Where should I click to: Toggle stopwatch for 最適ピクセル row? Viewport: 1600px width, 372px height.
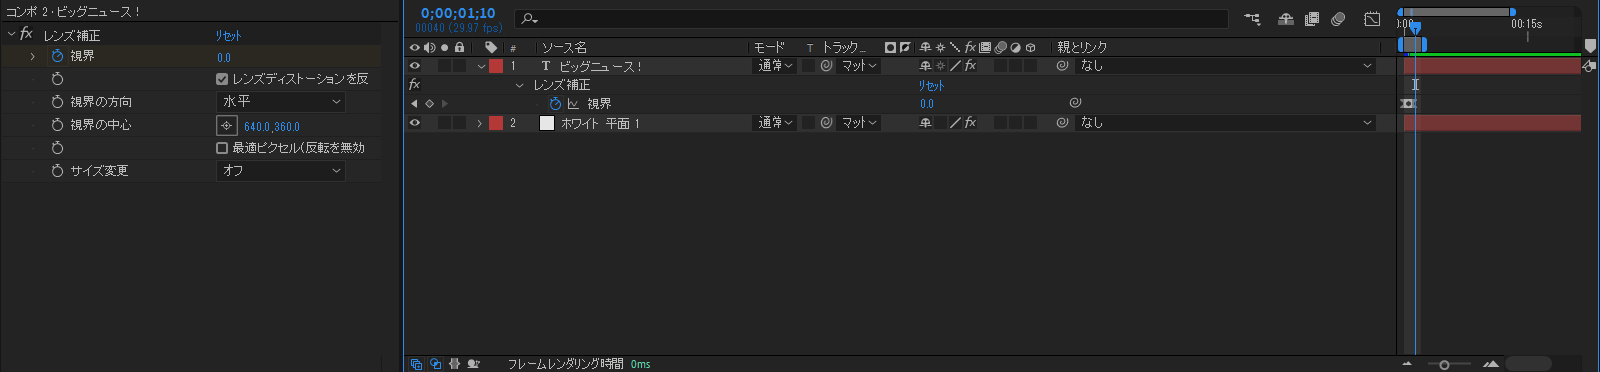(57, 148)
